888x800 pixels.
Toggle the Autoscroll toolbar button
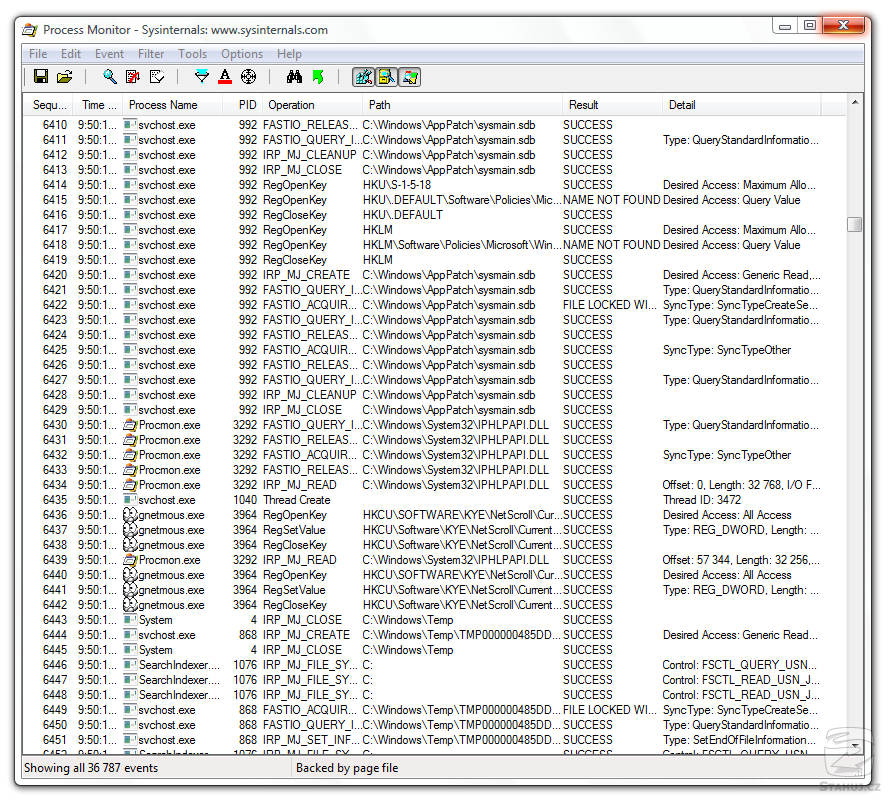click(x=132, y=77)
